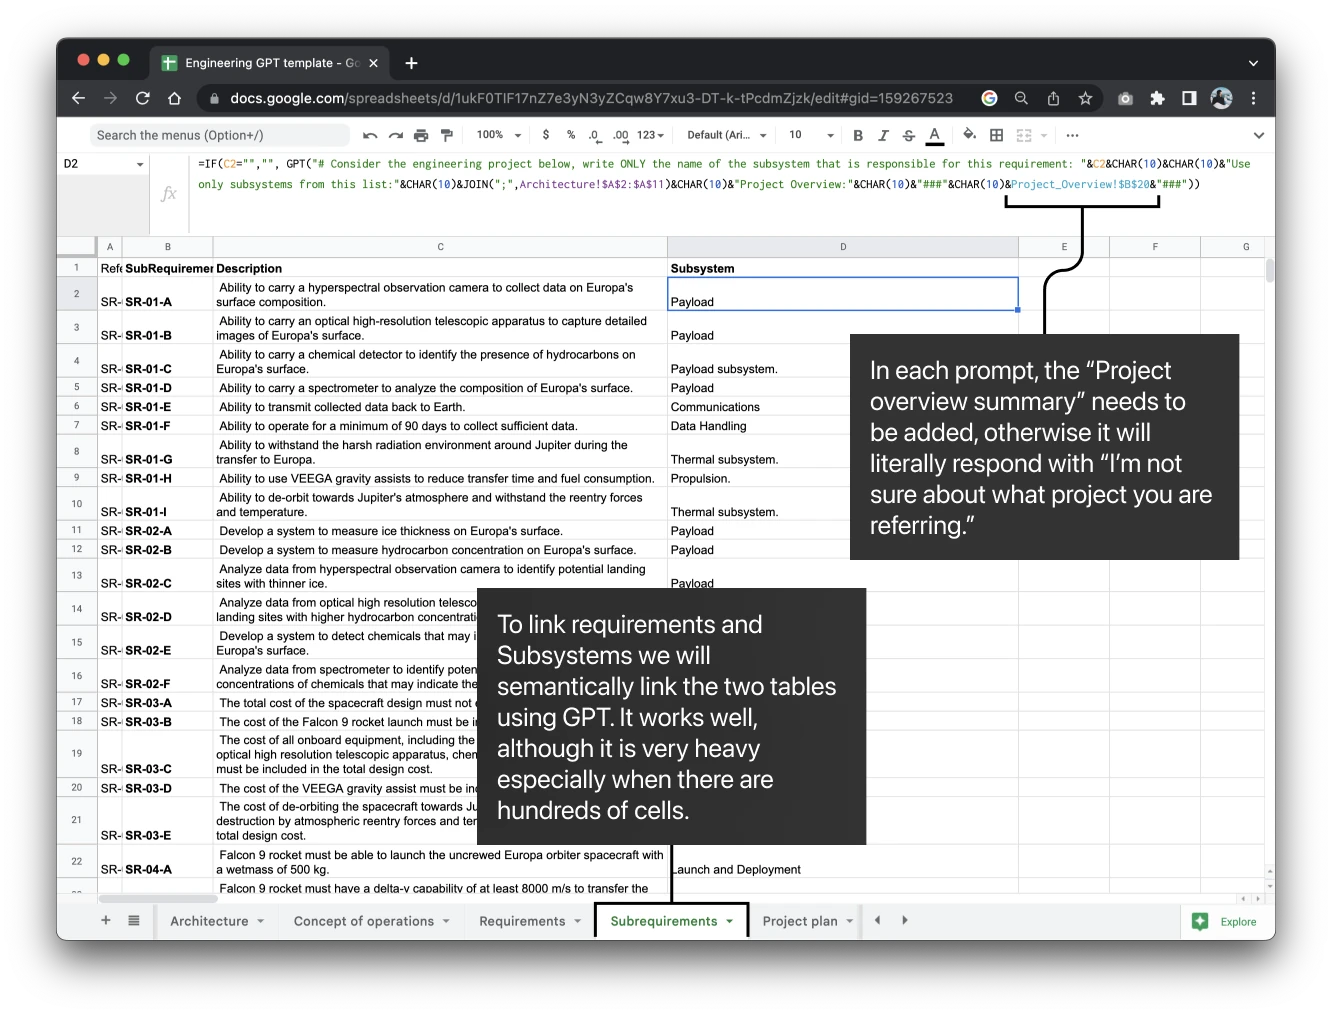Open the Default (Arial) font dropdown
Viewport: 1332px width, 1015px height.
click(727, 135)
